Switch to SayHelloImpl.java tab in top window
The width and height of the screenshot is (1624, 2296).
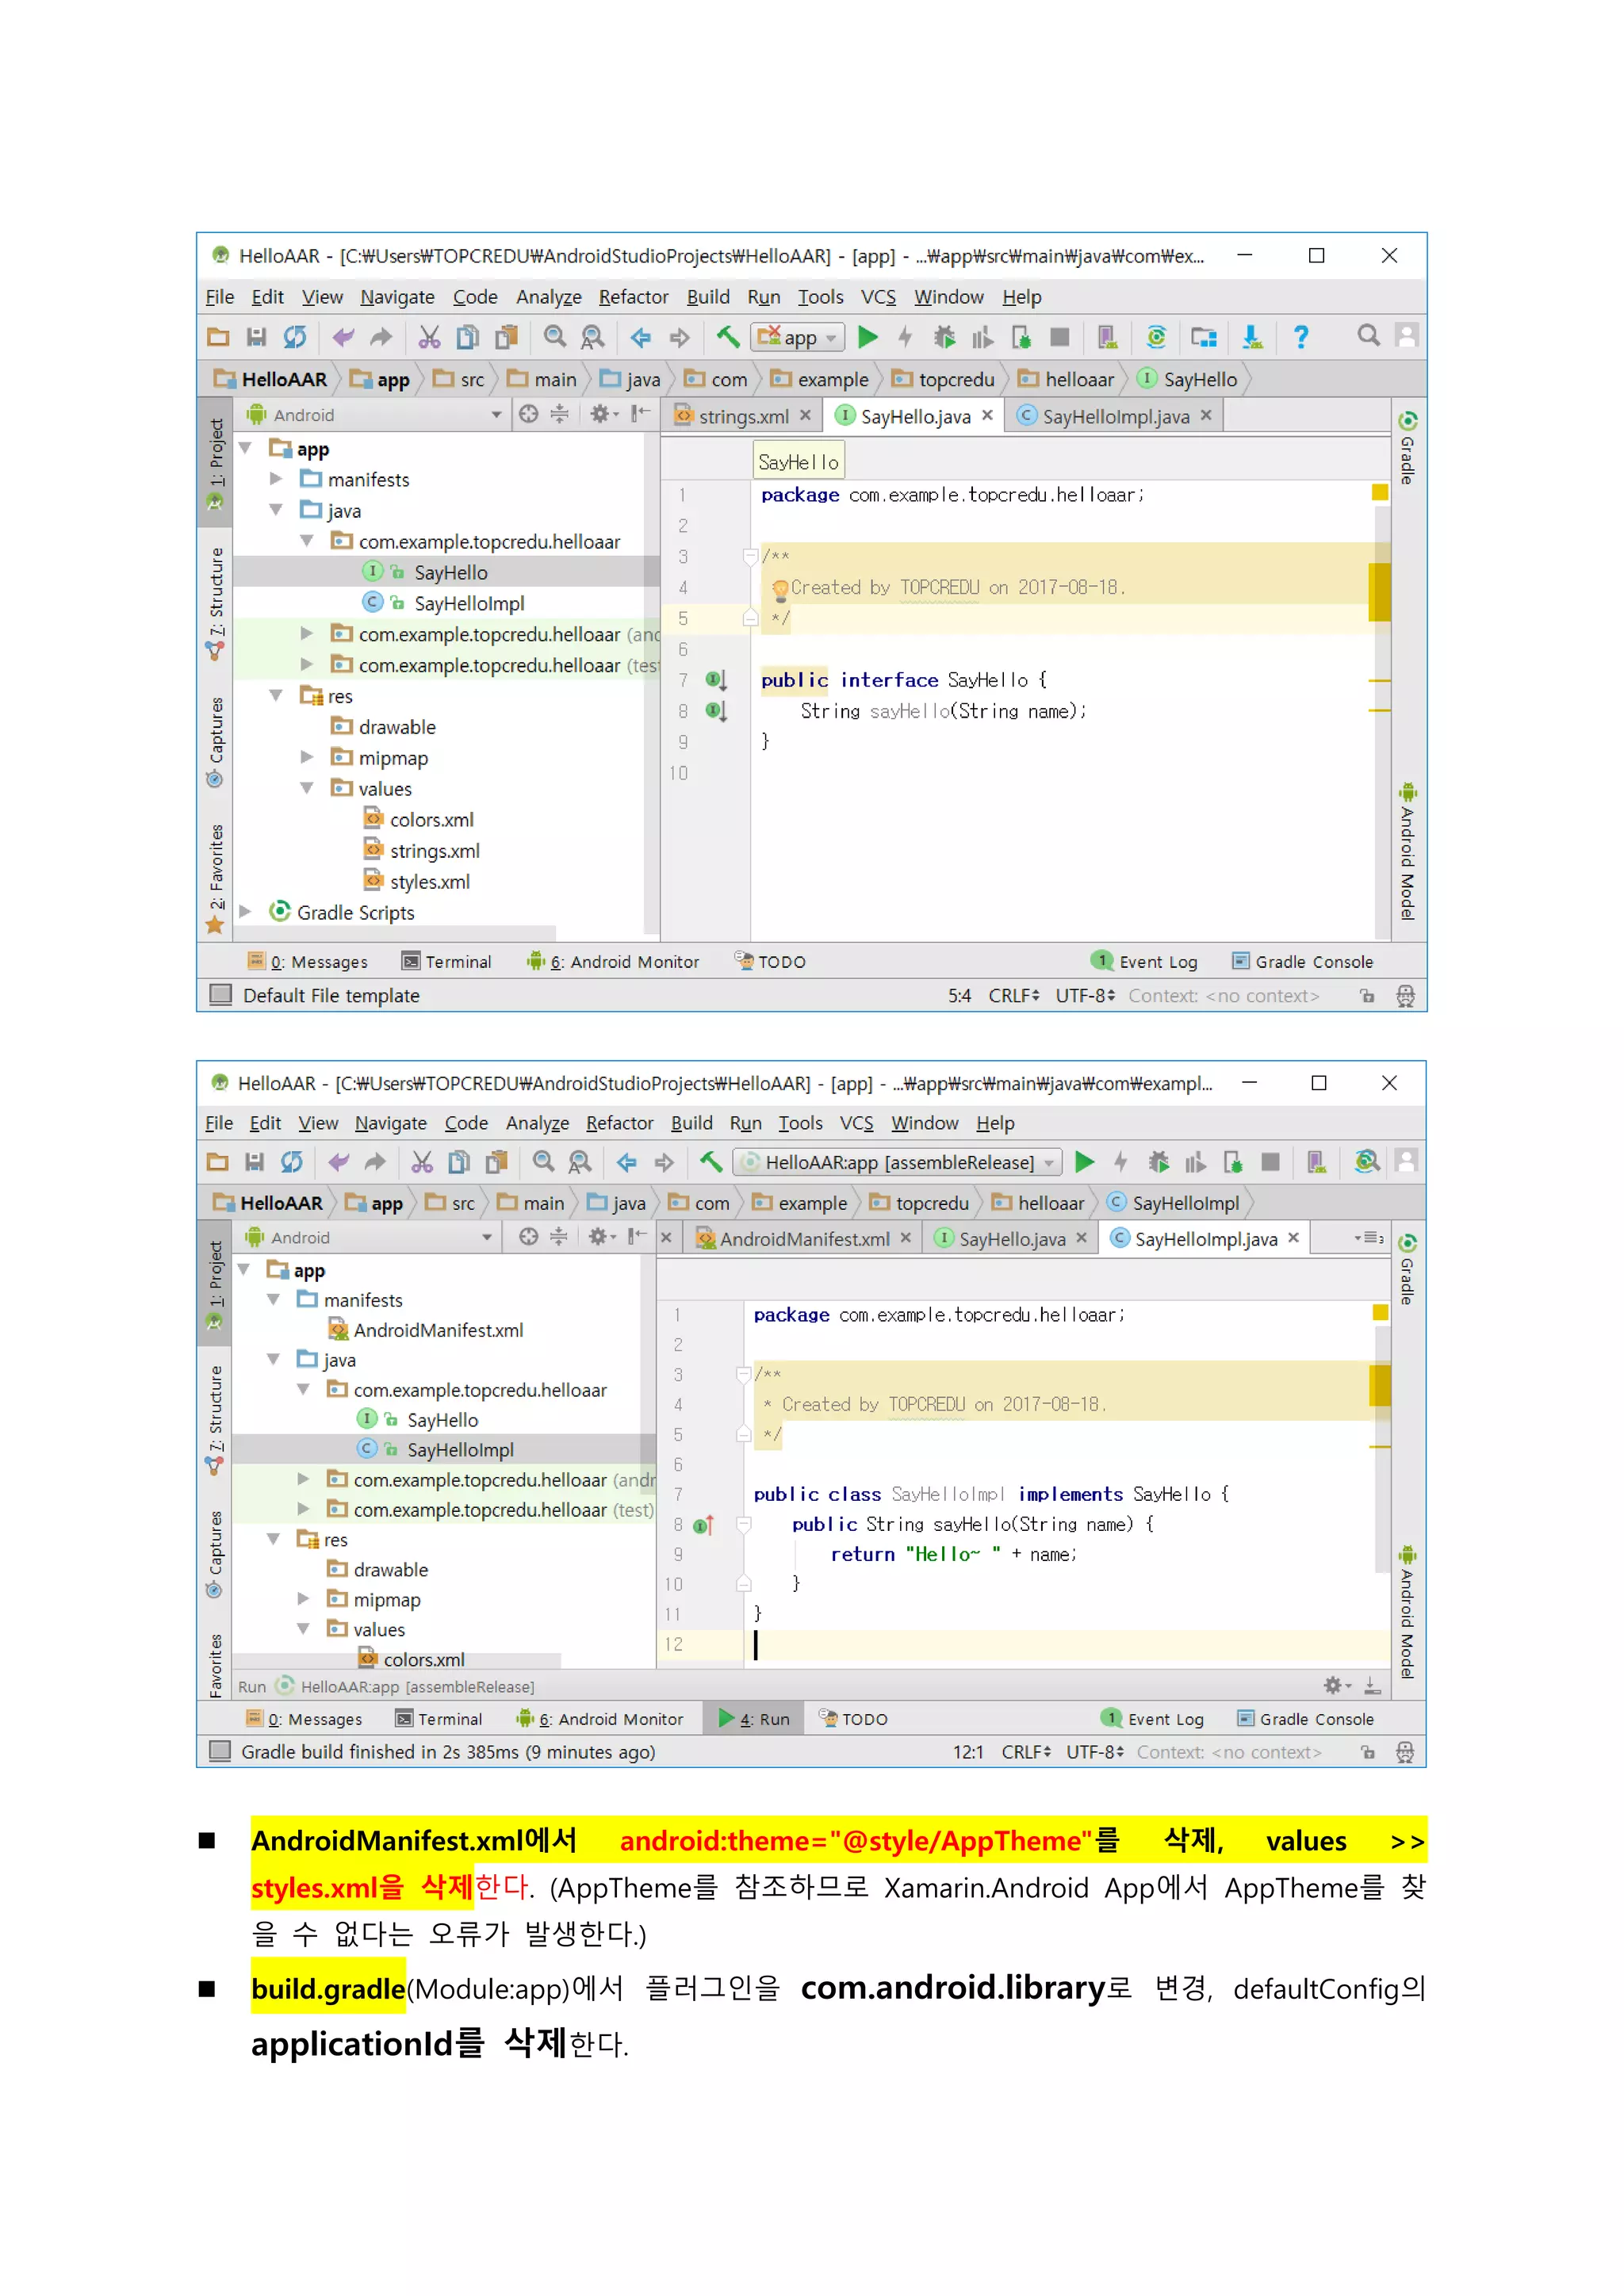1115,416
